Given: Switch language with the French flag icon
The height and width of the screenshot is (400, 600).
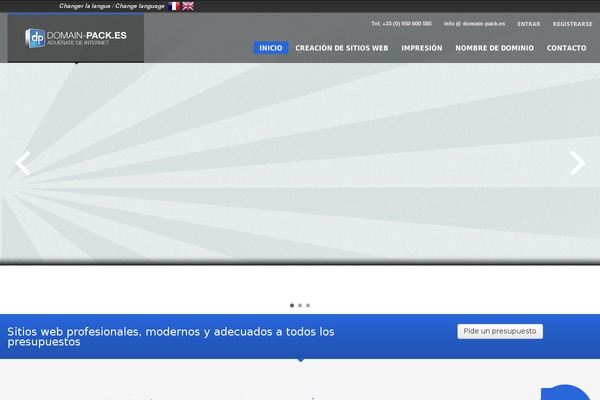Looking at the screenshot, I should coord(174,6).
